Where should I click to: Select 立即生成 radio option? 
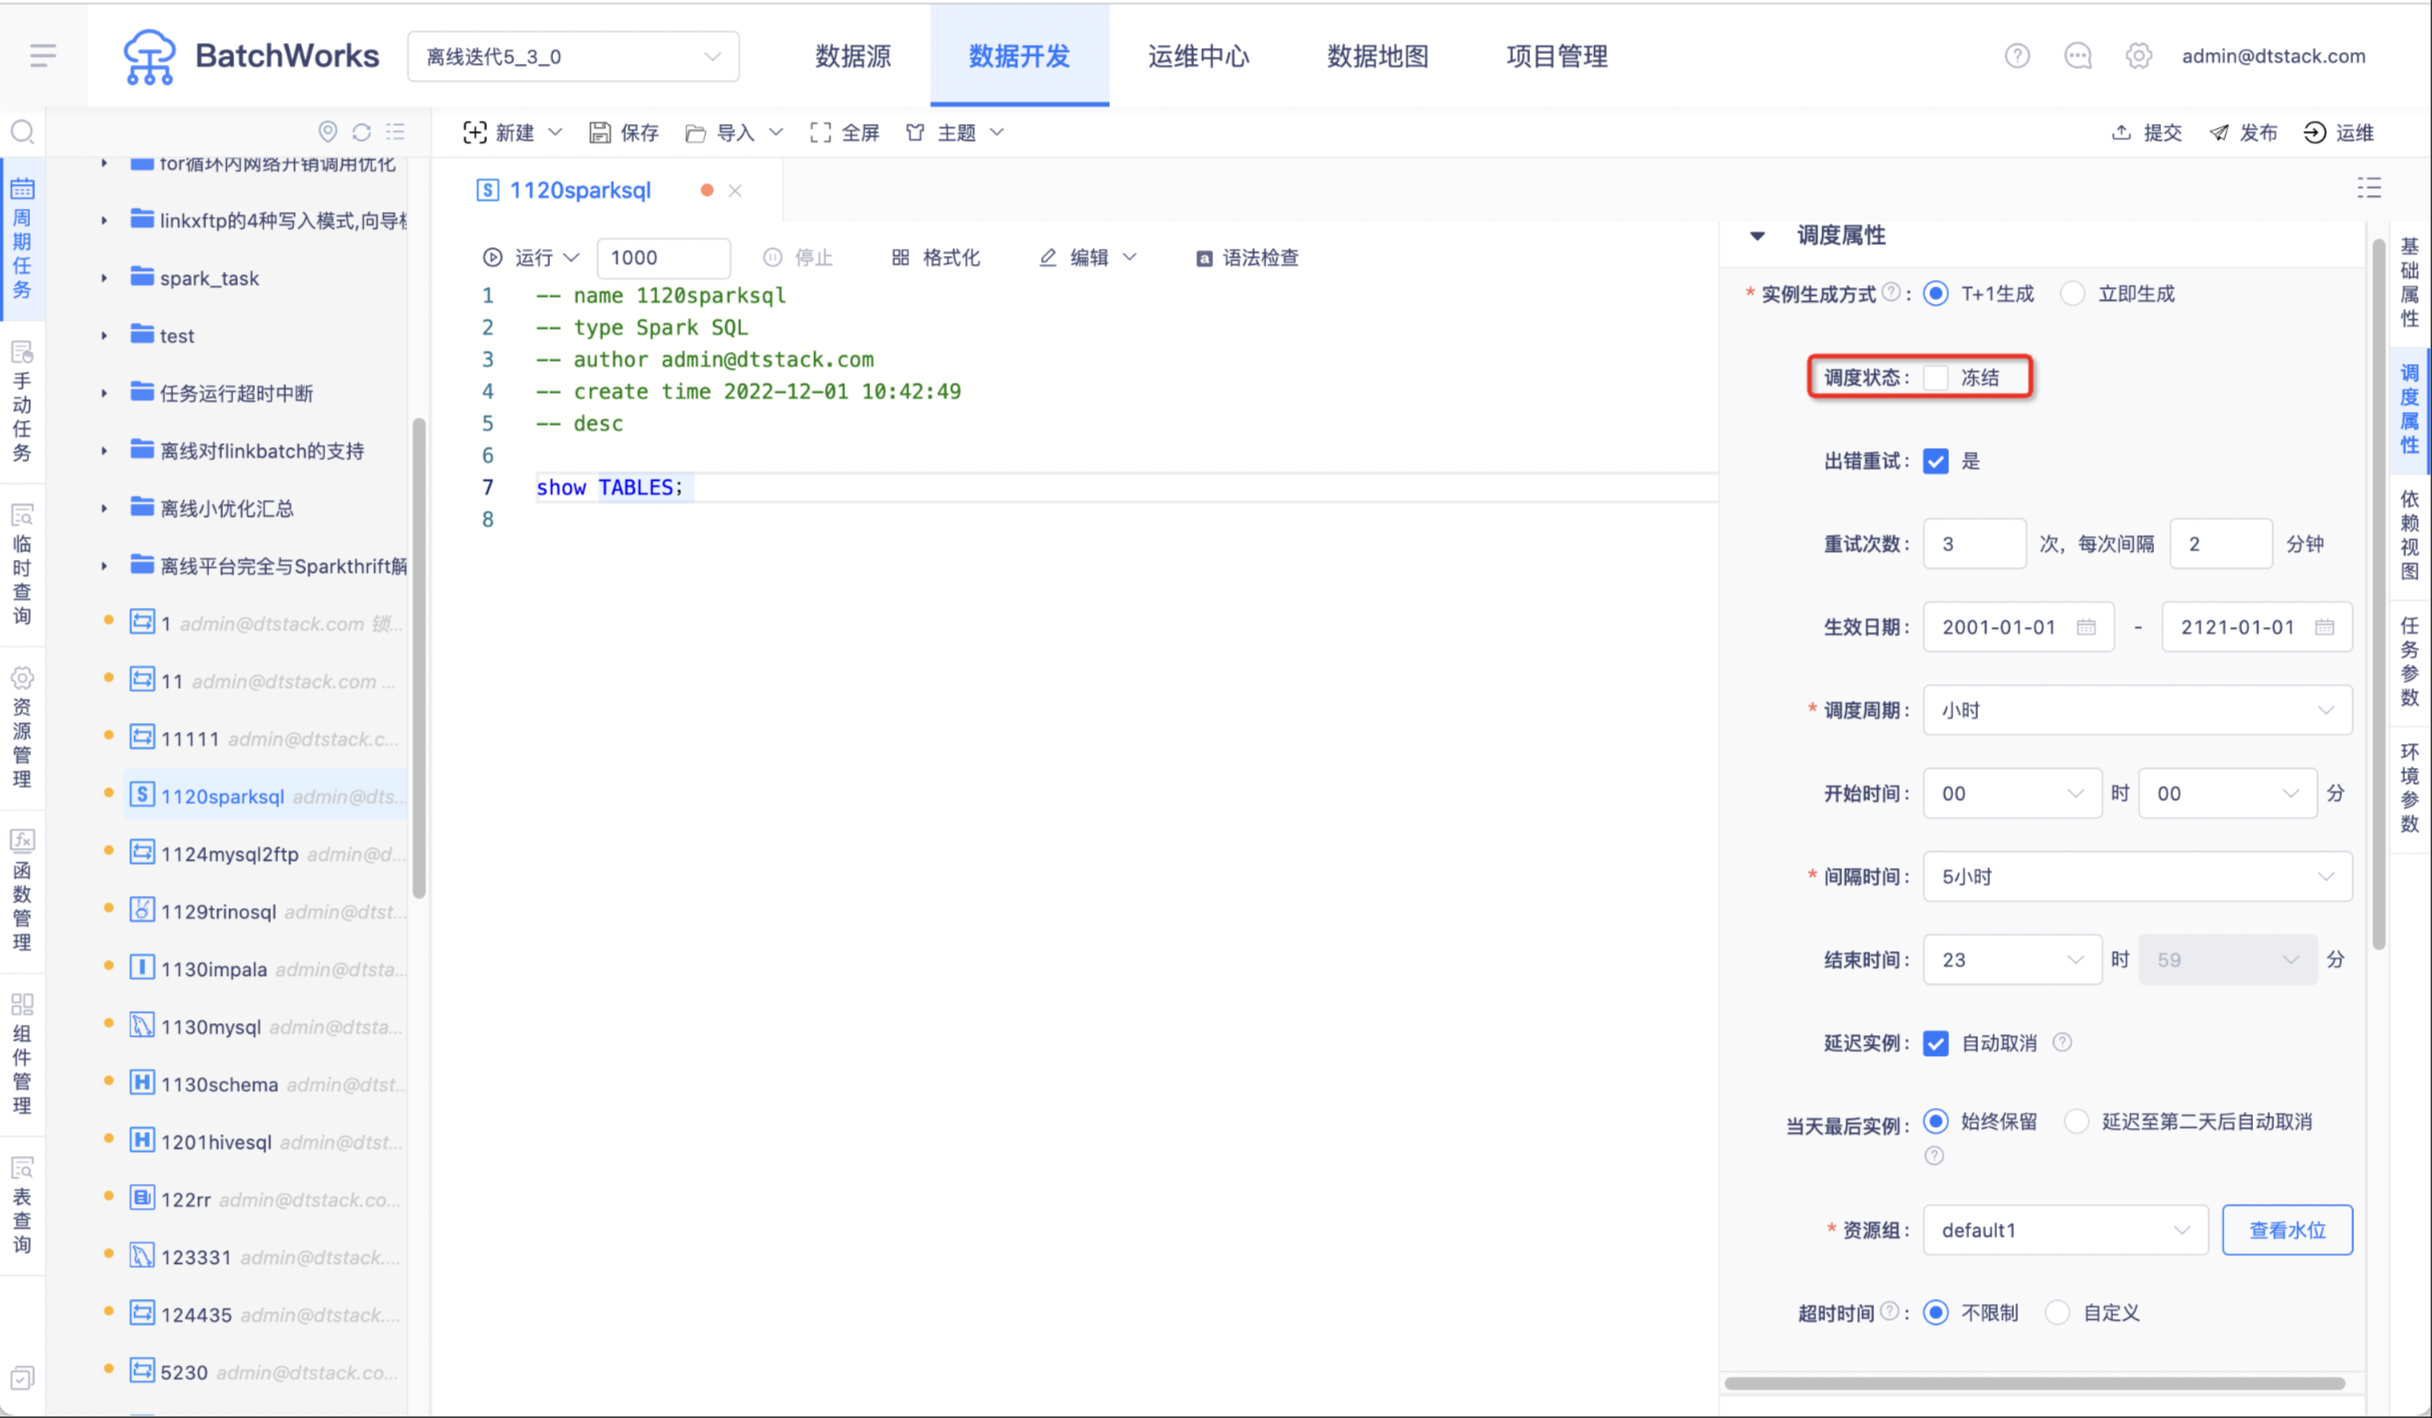pyautogui.click(x=2073, y=293)
